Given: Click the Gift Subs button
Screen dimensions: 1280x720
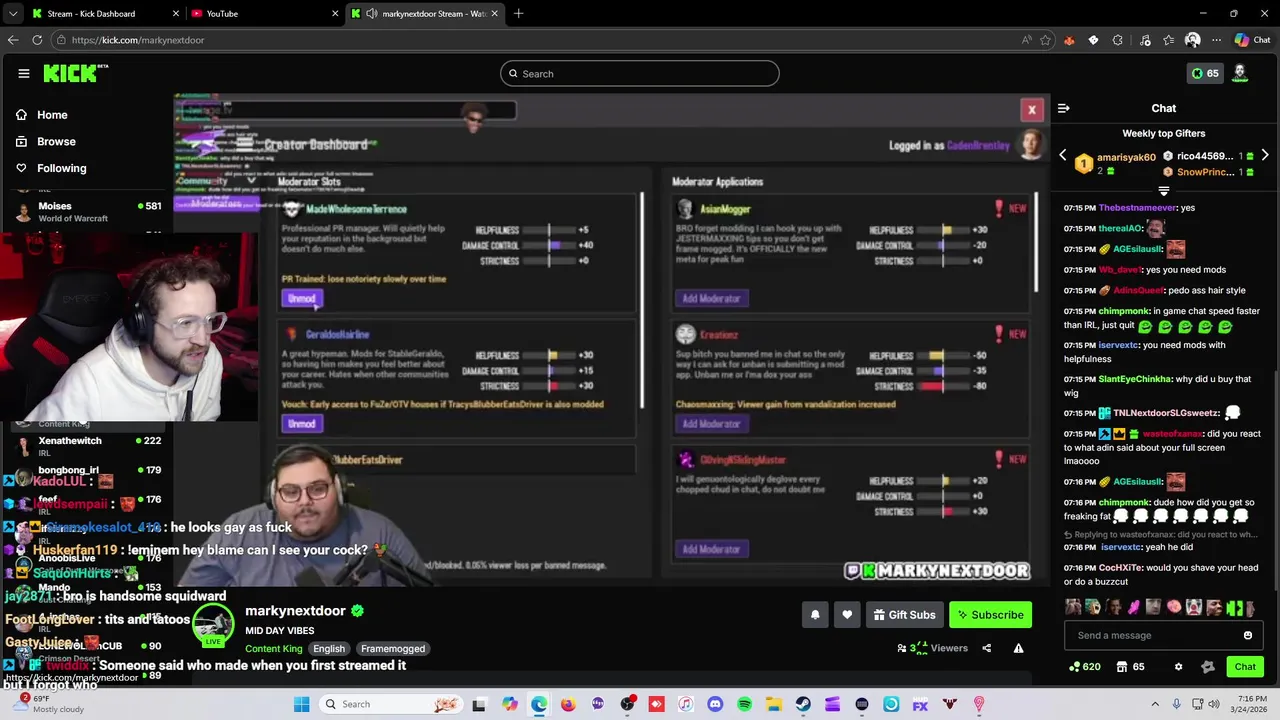Looking at the screenshot, I should [x=904, y=615].
